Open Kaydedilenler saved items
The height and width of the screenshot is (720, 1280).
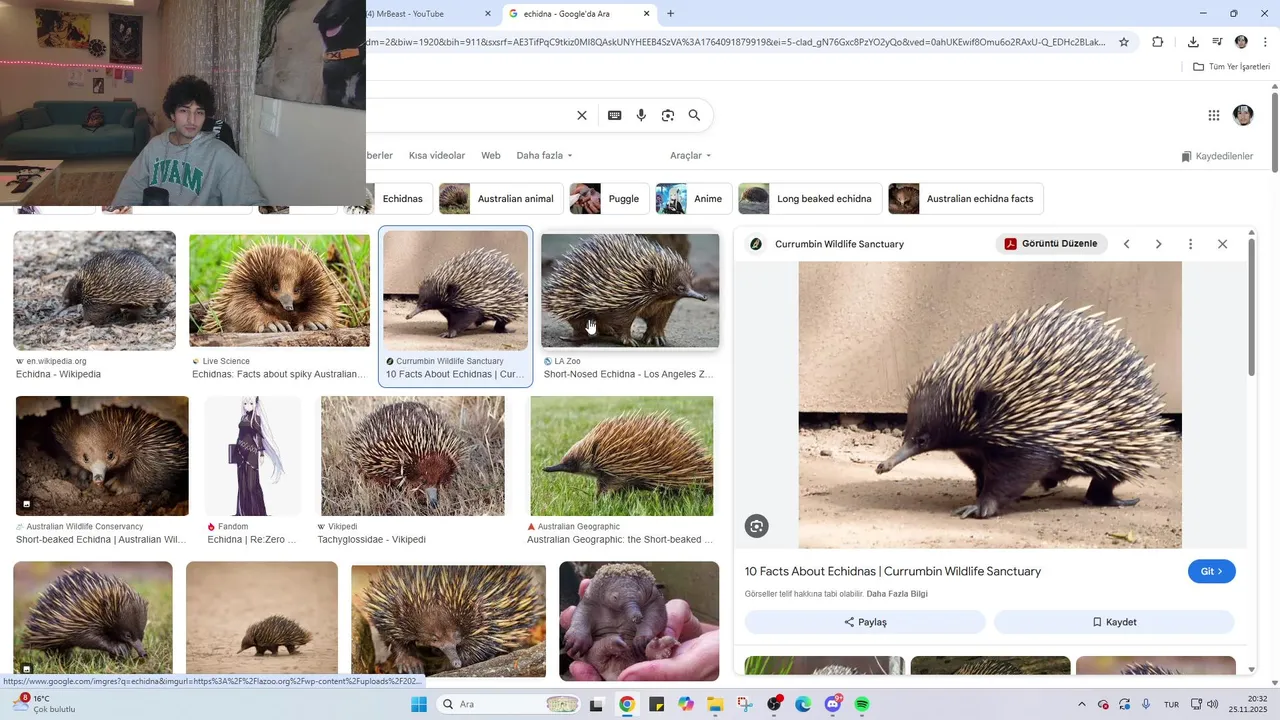pos(1217,156)
